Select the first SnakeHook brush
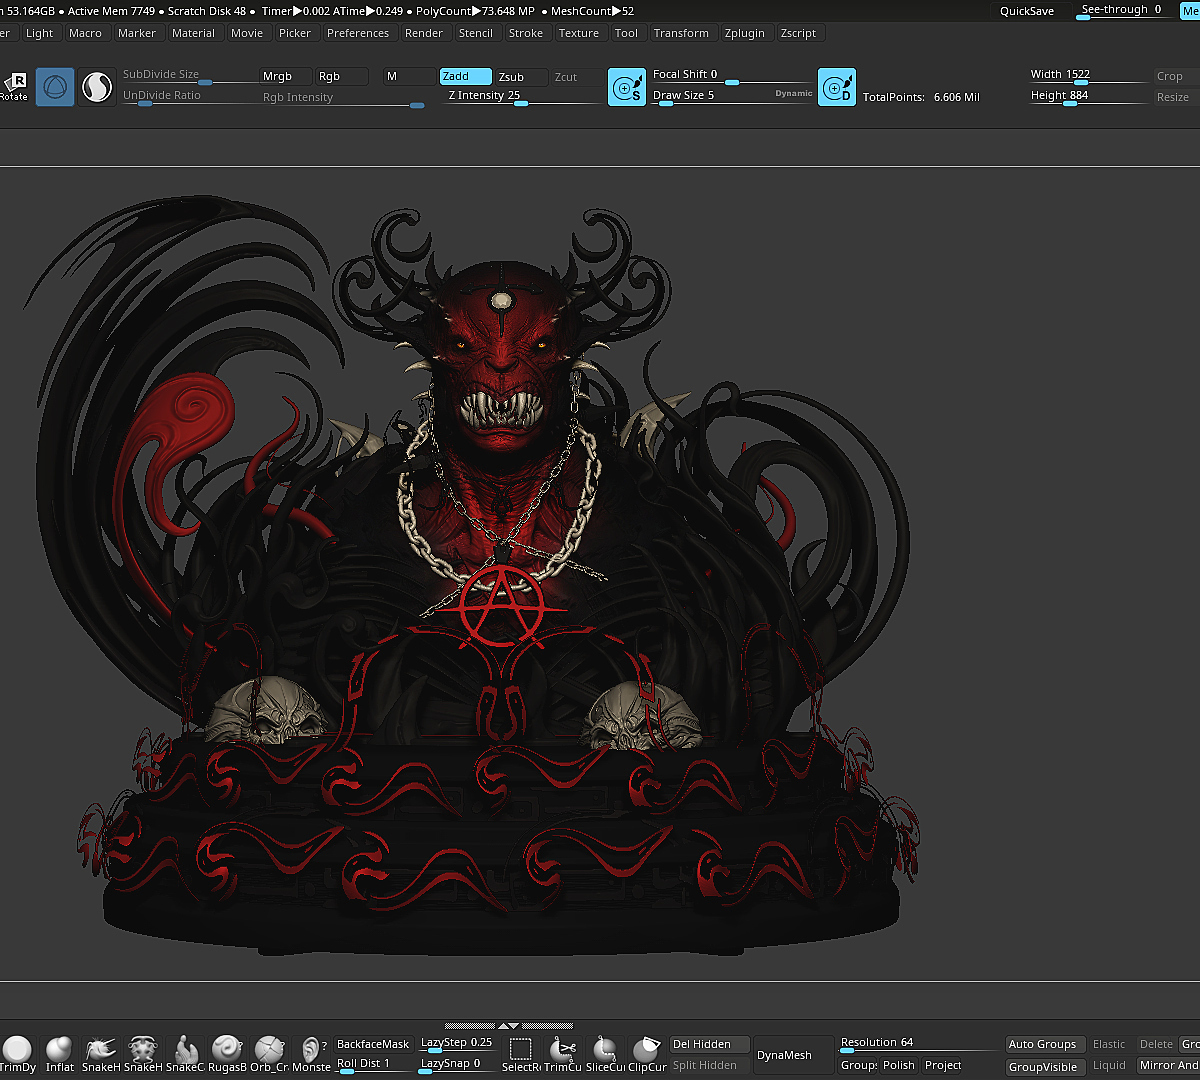This screenshot has height=1080, width=1200. pos(101,1055)
